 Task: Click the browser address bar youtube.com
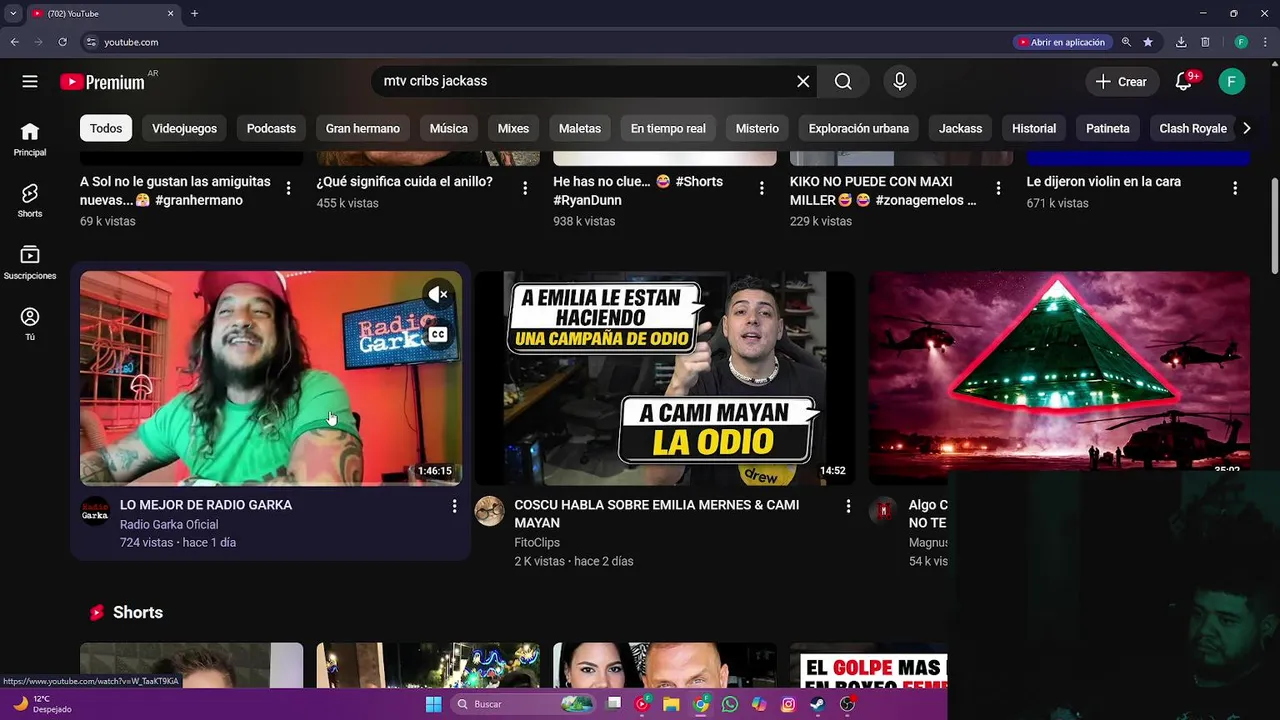pos(131,42)
